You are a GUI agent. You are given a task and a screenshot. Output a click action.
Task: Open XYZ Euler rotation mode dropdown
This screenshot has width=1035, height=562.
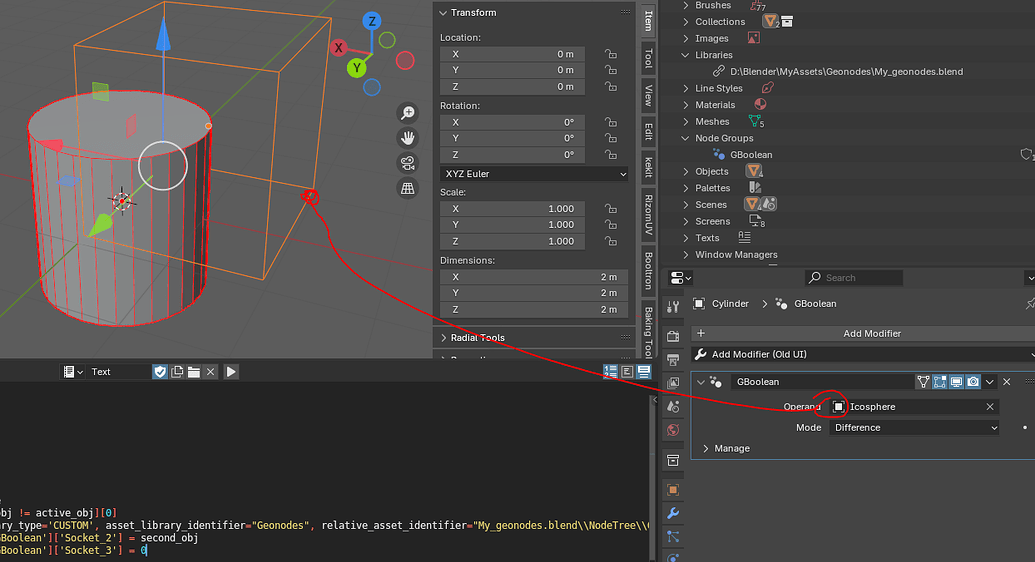tap(534, 174)
